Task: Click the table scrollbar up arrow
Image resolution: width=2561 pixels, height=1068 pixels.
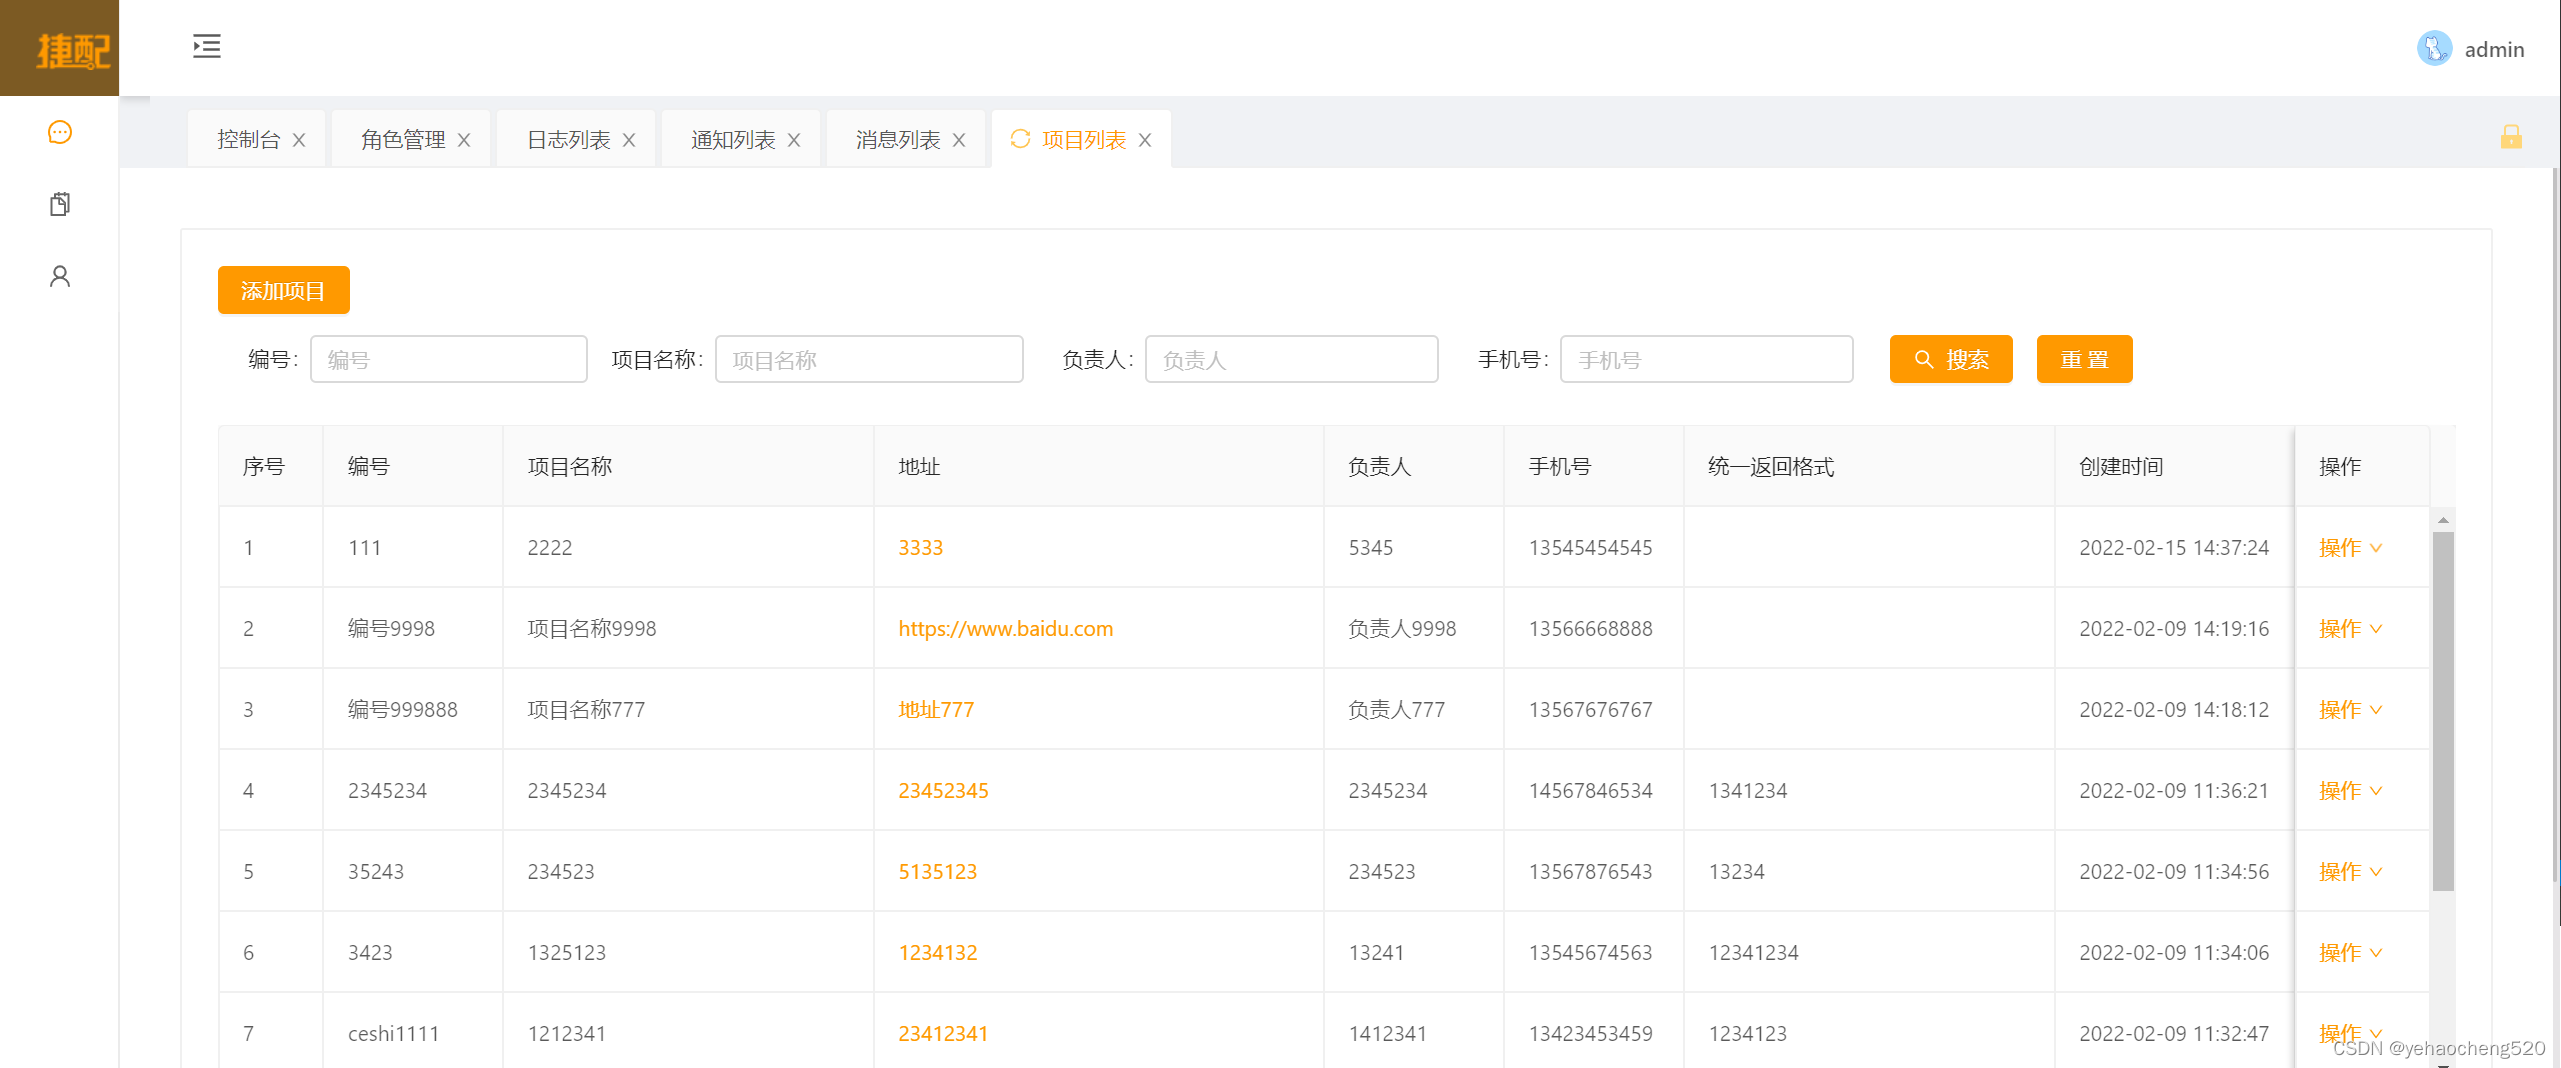Action: [2443, 520]
